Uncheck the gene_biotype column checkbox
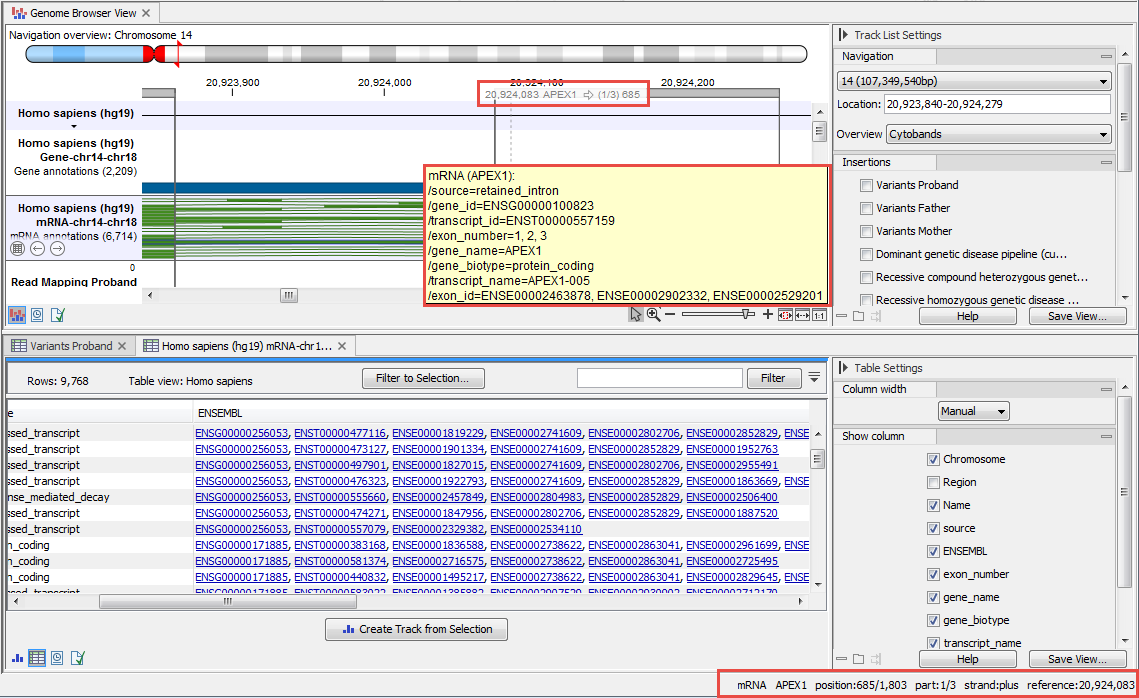The image size is (1139, 698). pyautogui.click(x=934, y=620)
